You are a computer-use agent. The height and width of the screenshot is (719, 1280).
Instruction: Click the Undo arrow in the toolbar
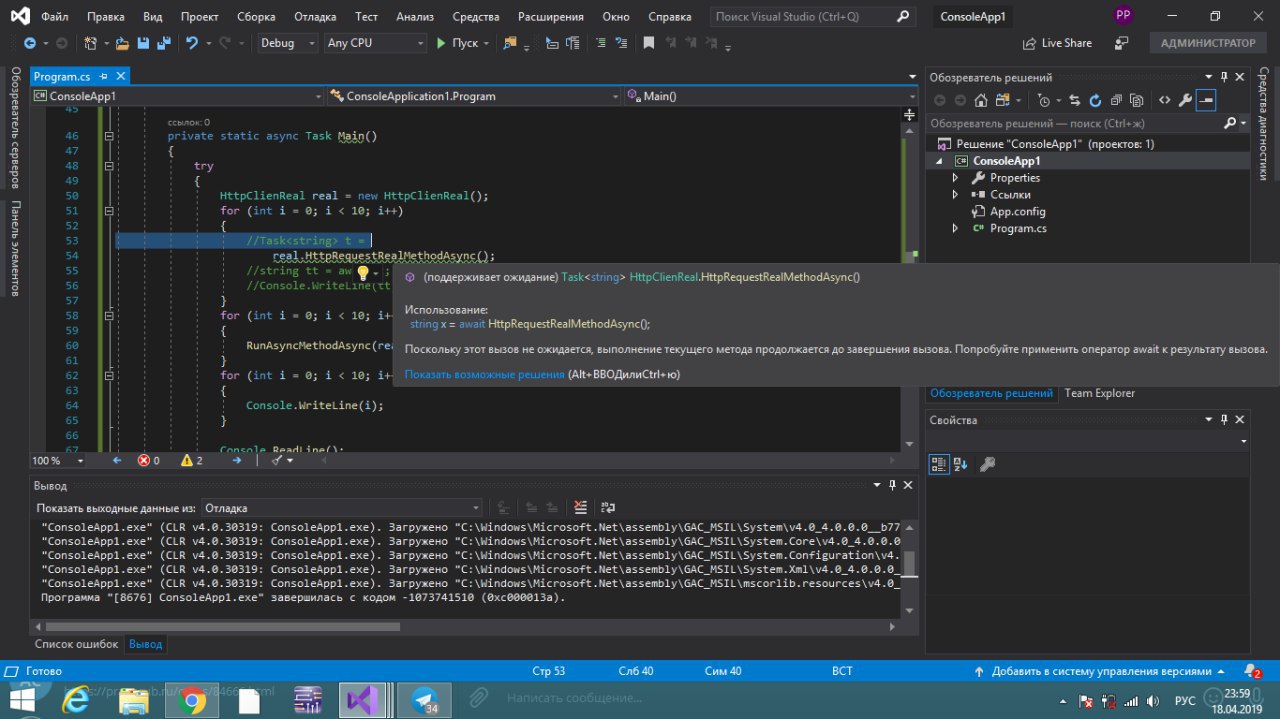tap(192, 43)
